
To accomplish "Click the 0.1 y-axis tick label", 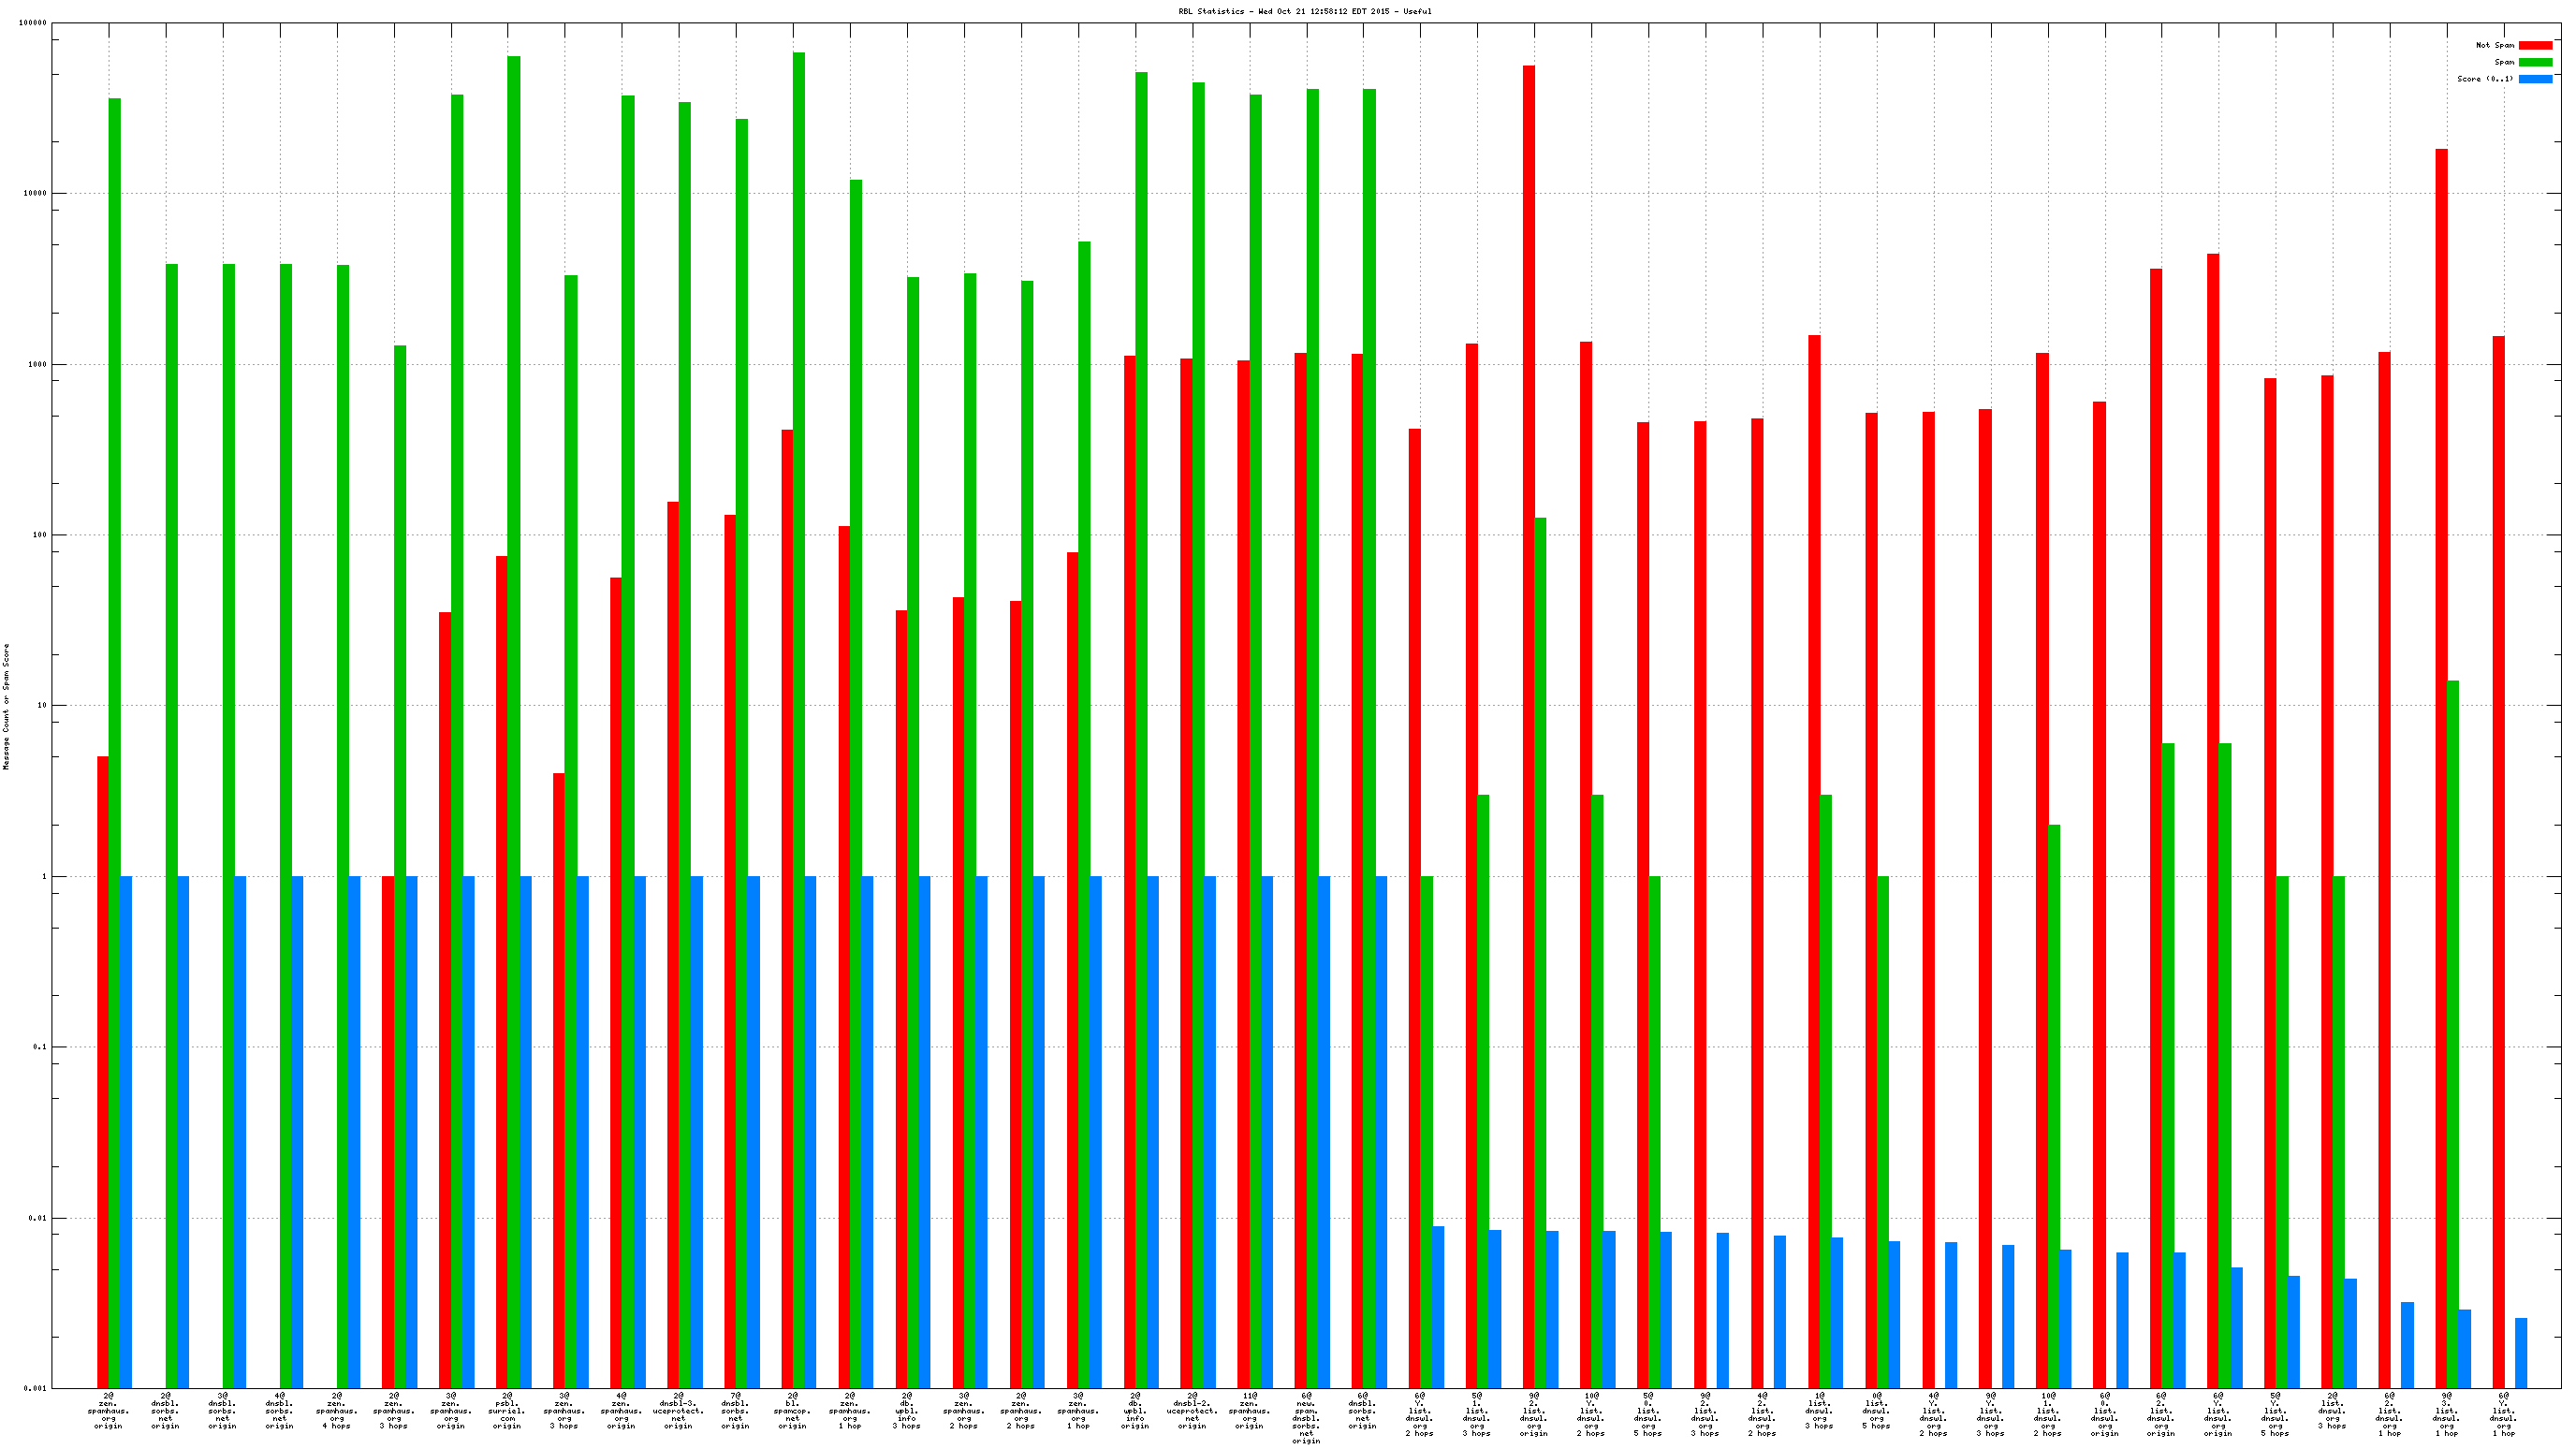I will point(38,1047).
